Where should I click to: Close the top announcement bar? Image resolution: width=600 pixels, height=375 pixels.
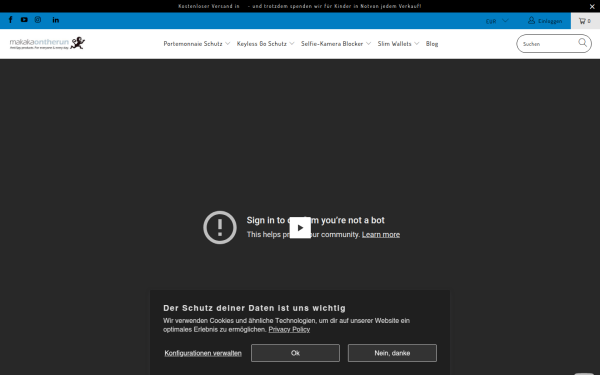tap(592, 6)
